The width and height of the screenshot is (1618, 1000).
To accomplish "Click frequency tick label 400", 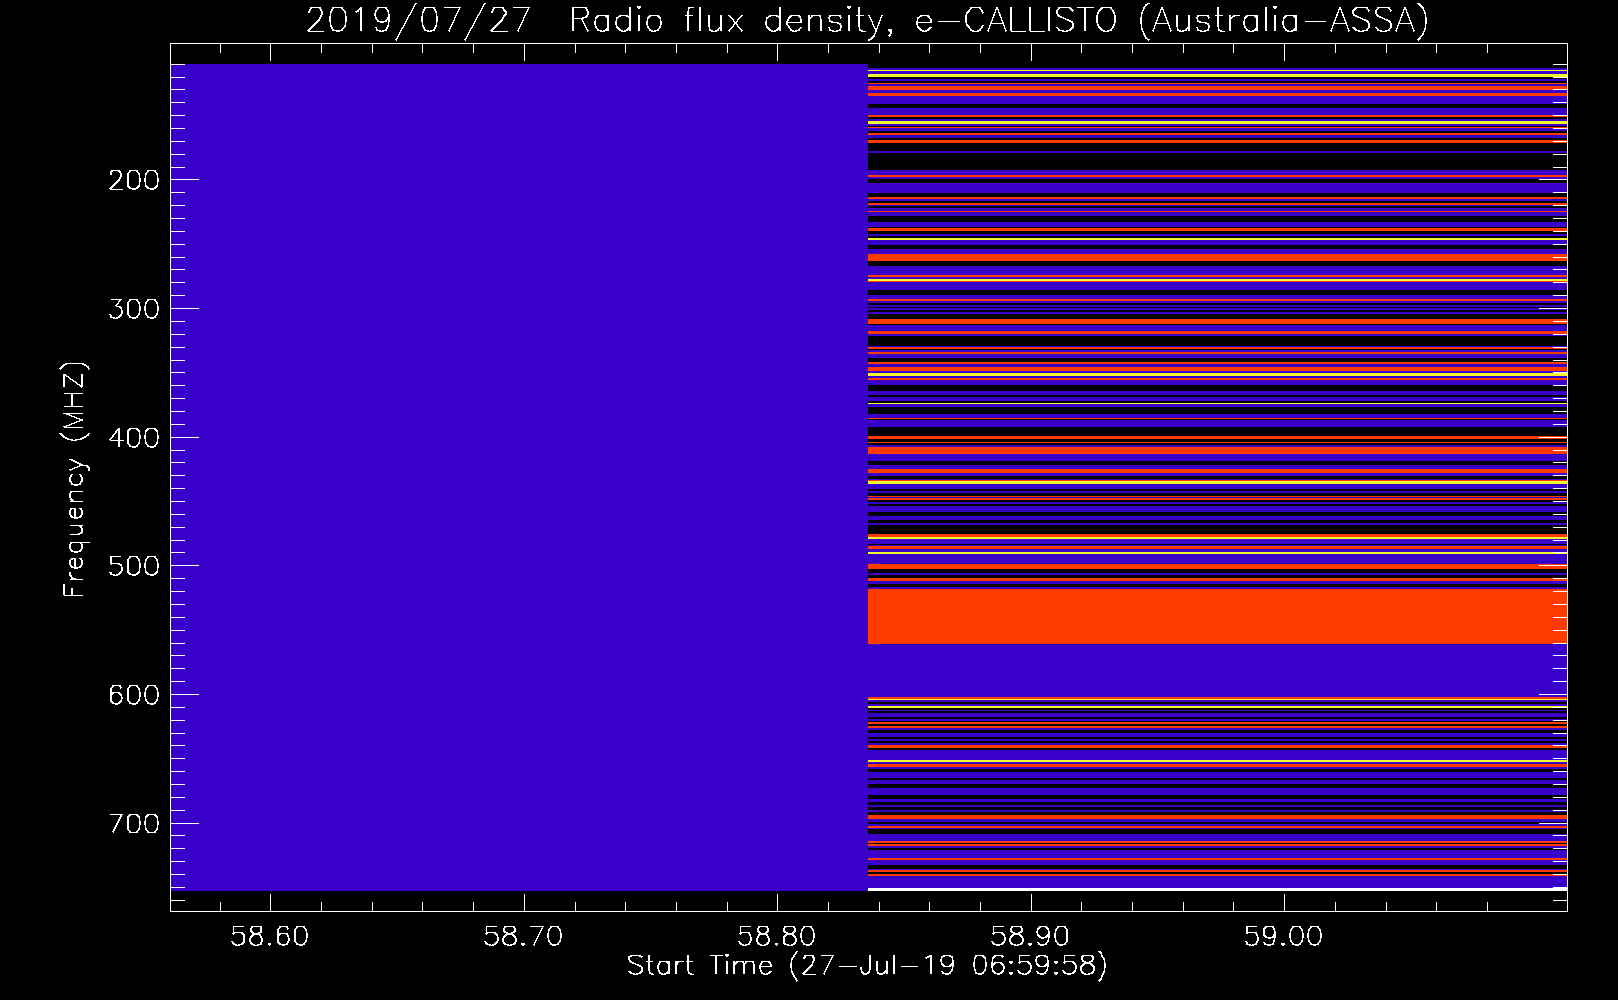I will pos(134,438).
